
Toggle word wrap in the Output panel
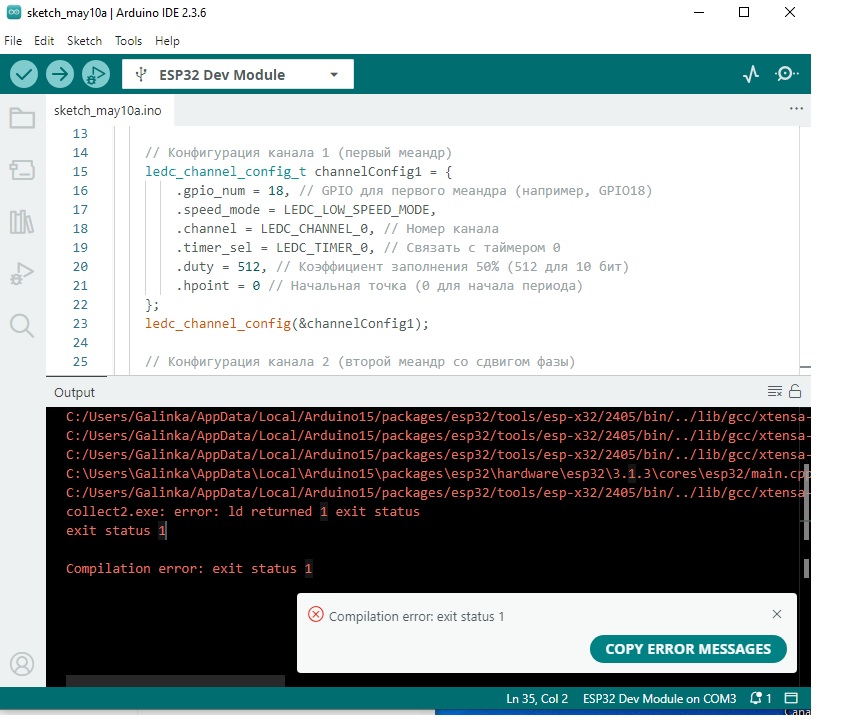point(775,391)
